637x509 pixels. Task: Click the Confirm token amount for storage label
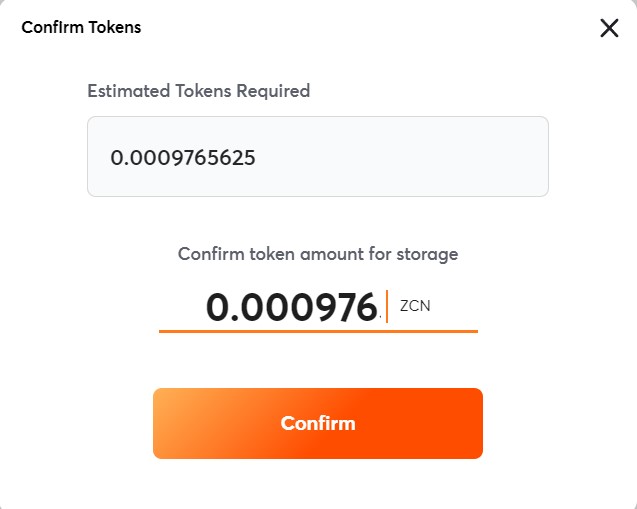318,254
